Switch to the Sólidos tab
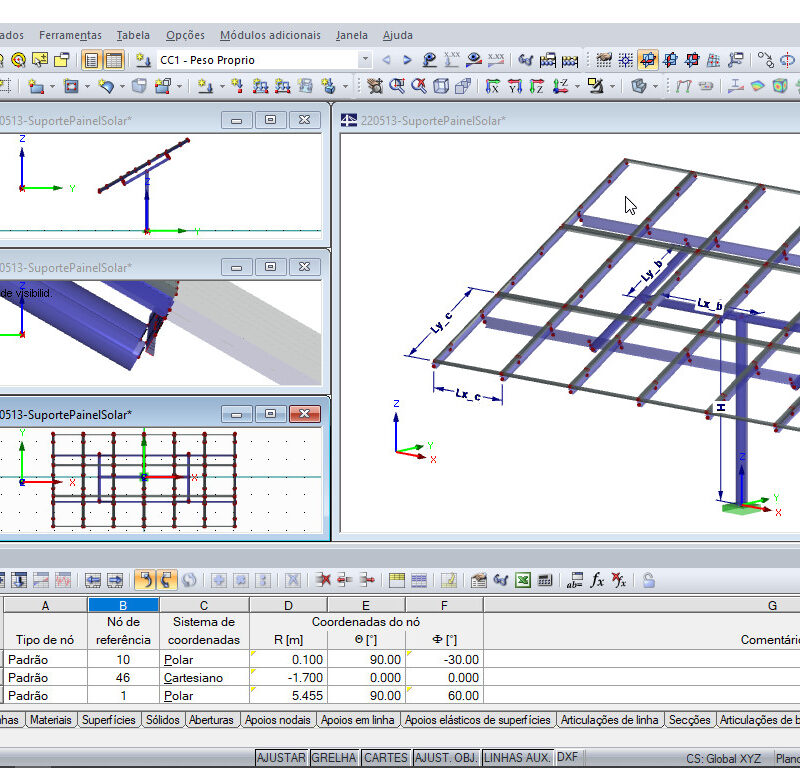Screen dimensions: 800x768 coord(163,720)
